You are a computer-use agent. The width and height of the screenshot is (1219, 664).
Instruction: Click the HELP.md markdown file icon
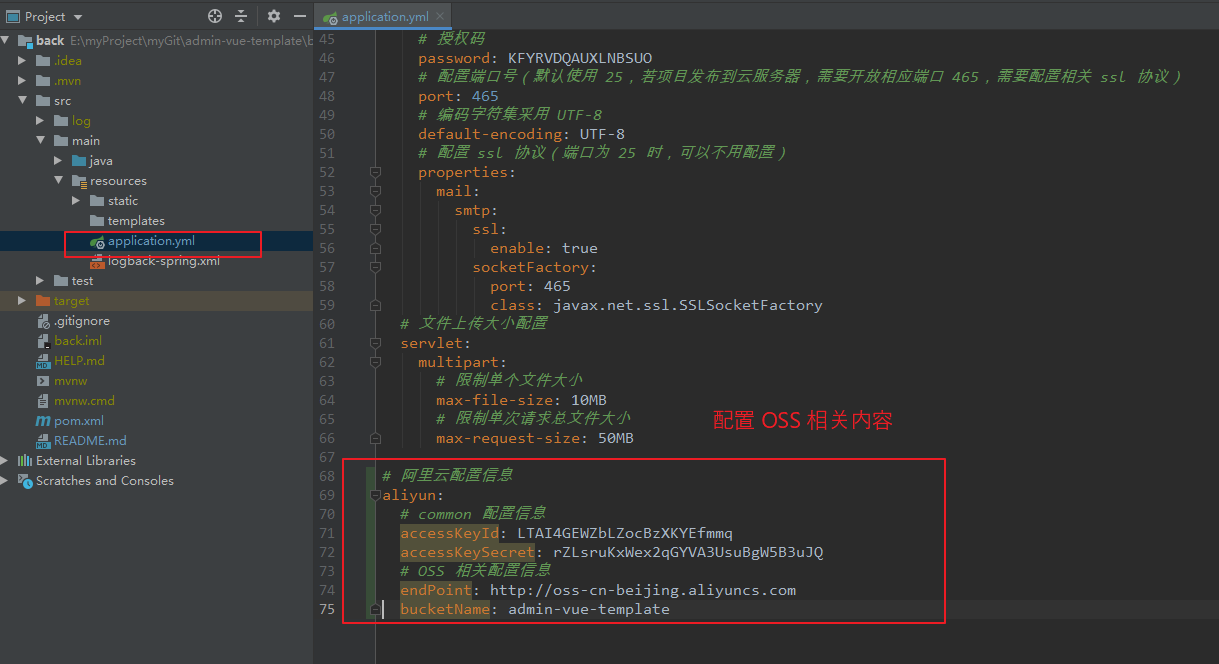click(x=43, y=361)
